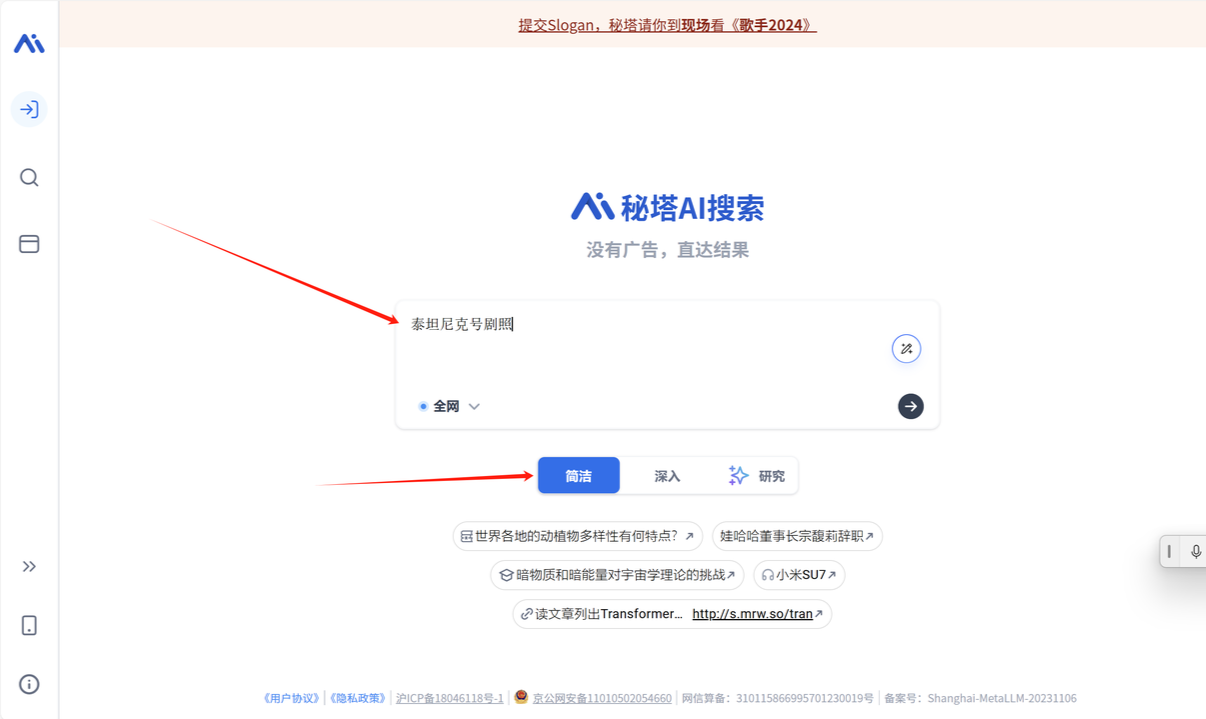Click the sparkle icon on the 研究 tab
The height and width of the screenshot is (719, 1206).
coord(738,475)
